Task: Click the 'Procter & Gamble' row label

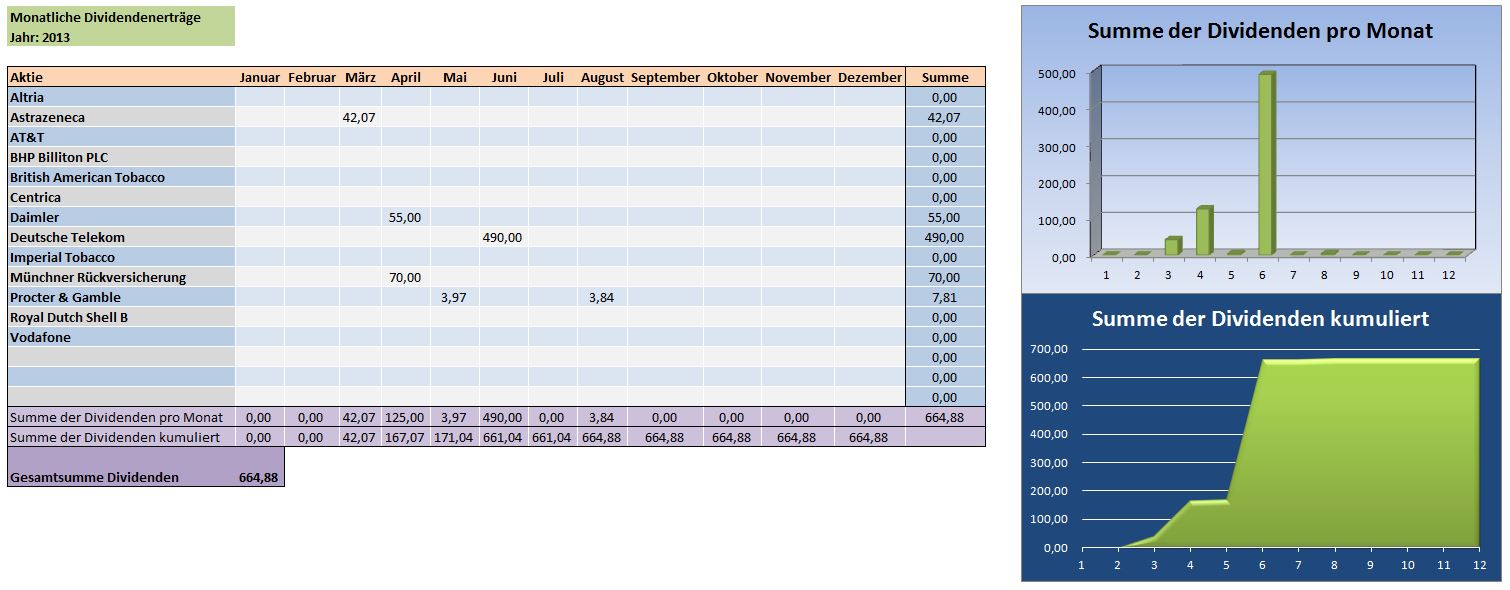Action: (121, 297)
